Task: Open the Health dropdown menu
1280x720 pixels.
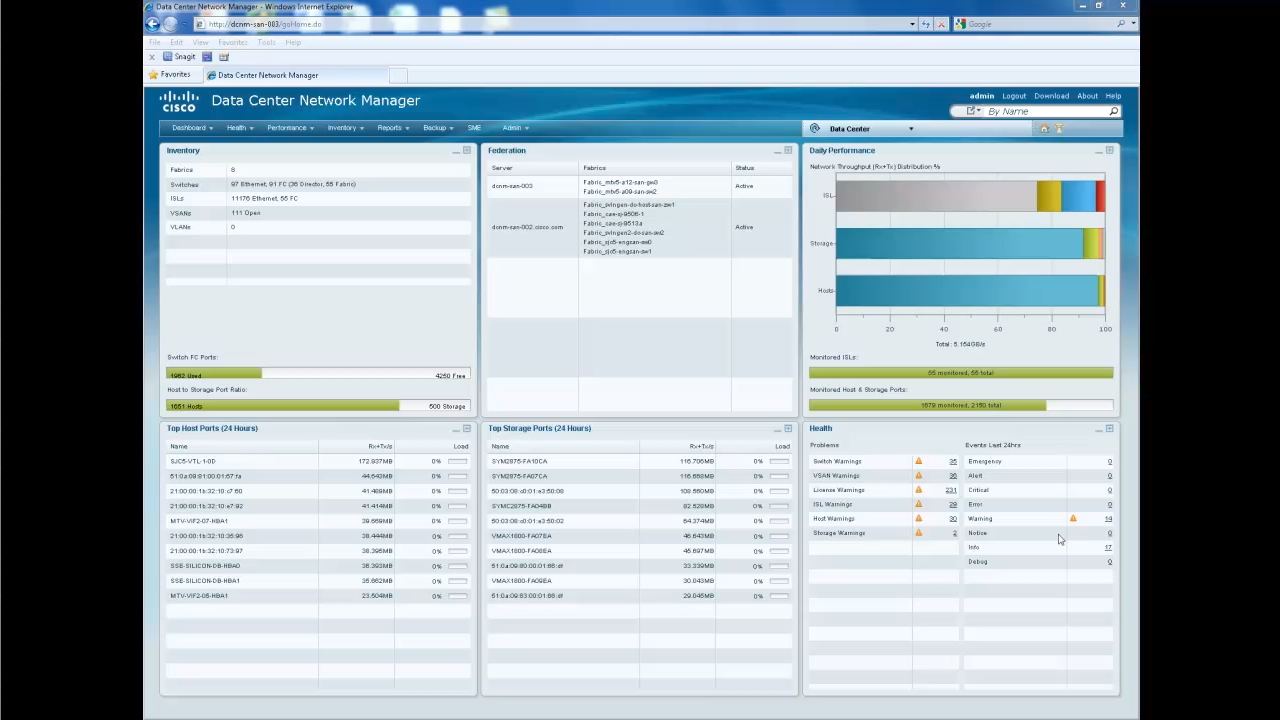Action: 240,128
